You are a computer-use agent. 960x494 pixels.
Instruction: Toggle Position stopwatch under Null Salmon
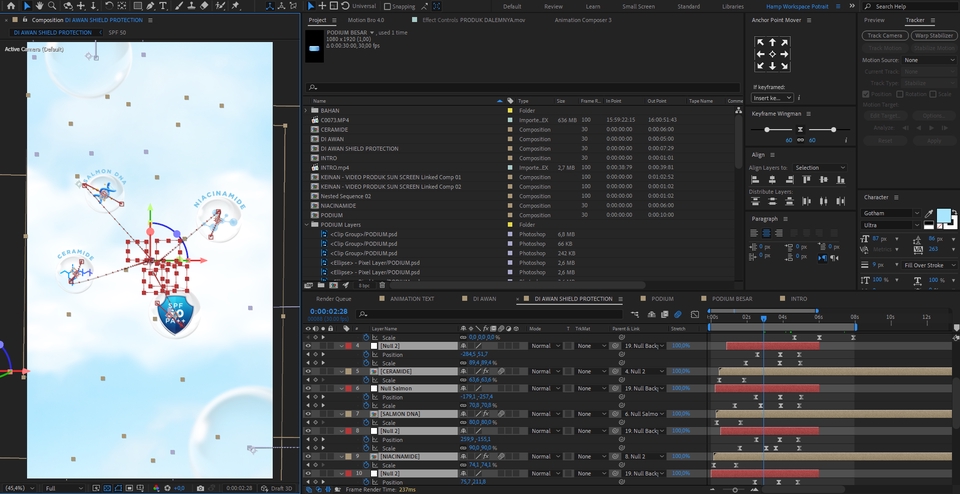click(x=366, y=397)
